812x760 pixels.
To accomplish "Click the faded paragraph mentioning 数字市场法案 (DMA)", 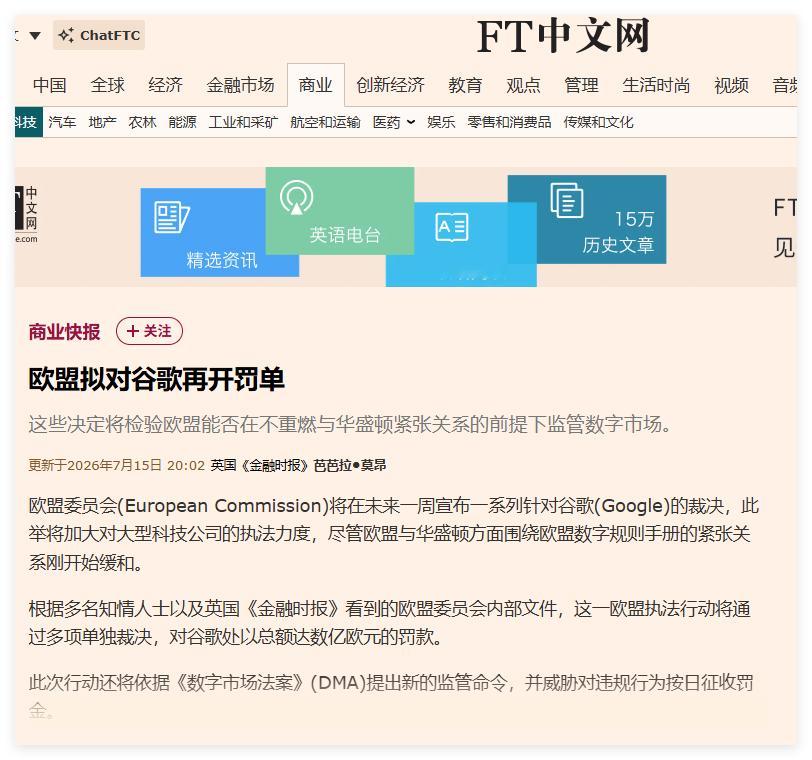I will pyautogui.click(x=391, y=696).
